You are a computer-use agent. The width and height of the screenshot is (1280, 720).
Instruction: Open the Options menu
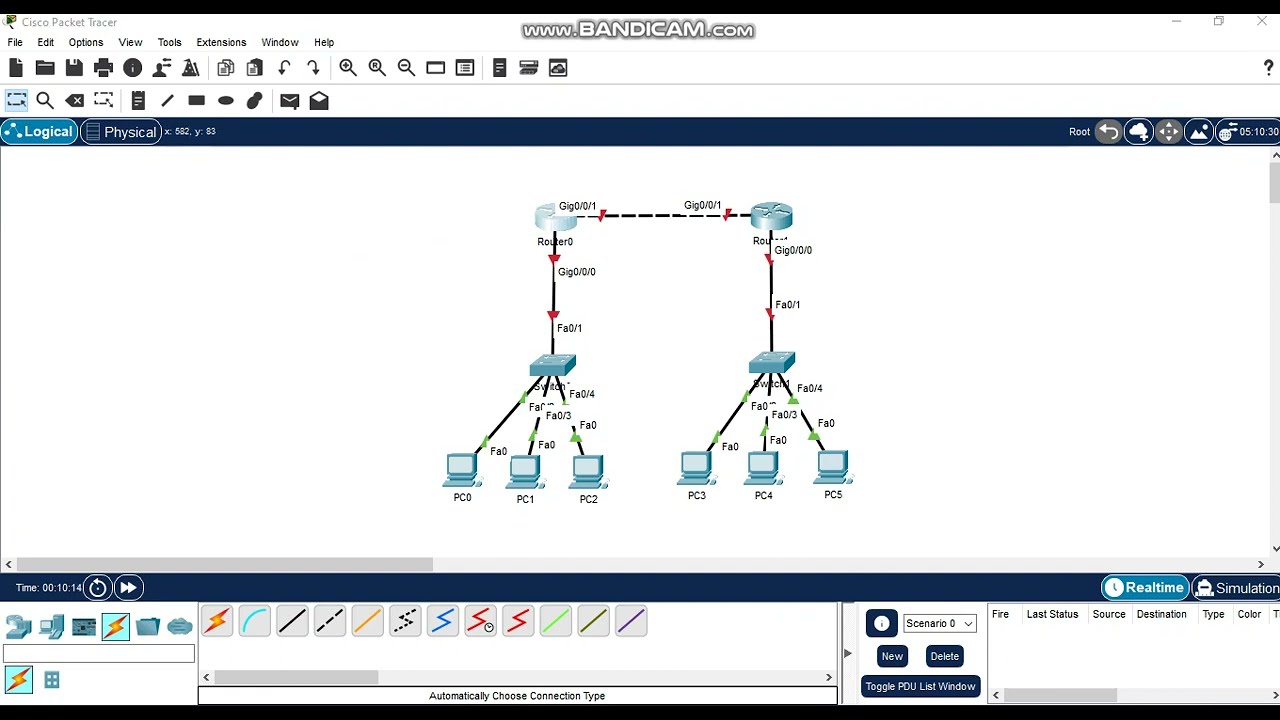click(x=86, y=43)
